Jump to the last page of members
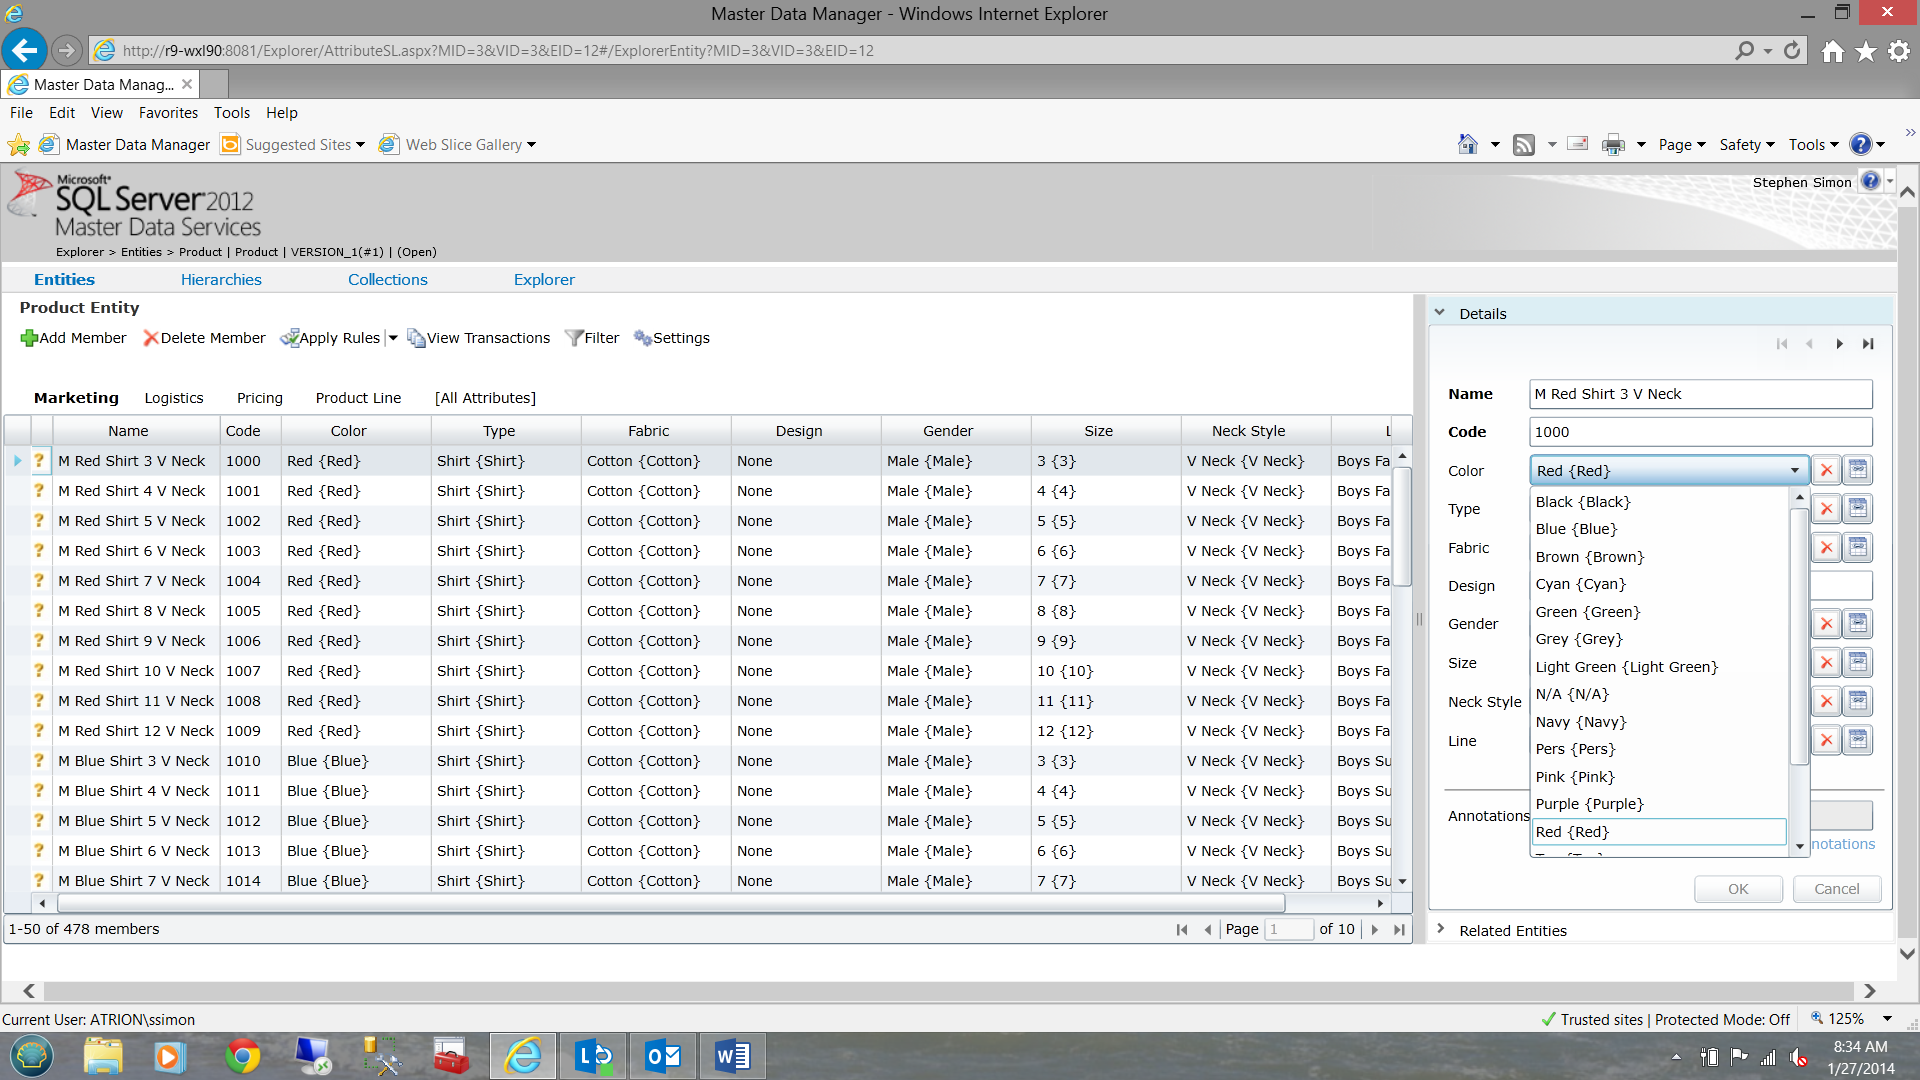The width and height of the screenshot is (1920, 1080). 1399,929
